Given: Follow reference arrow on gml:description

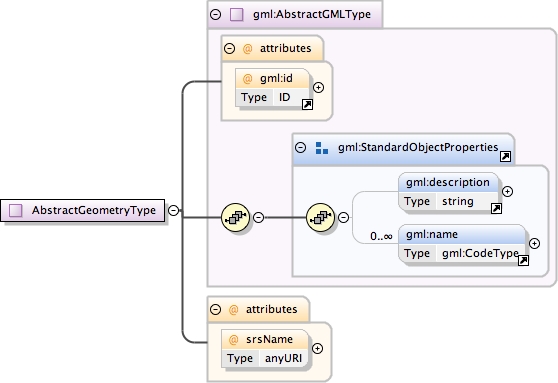Looking at the screenshot, I should point(496,209).
